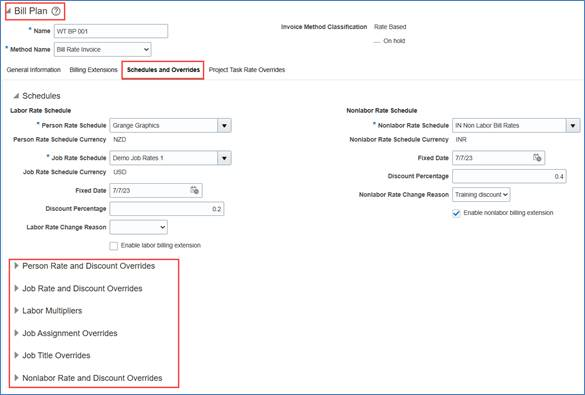The height and width of the screenshot is (395, 585).
Task: Expand Job Title Overrides section
Action: click(x=16, y=355)
